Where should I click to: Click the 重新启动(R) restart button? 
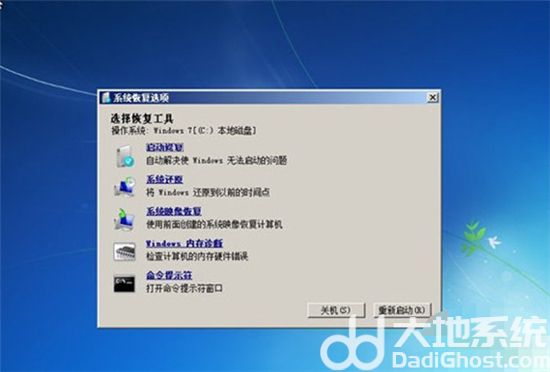point(402,310)
